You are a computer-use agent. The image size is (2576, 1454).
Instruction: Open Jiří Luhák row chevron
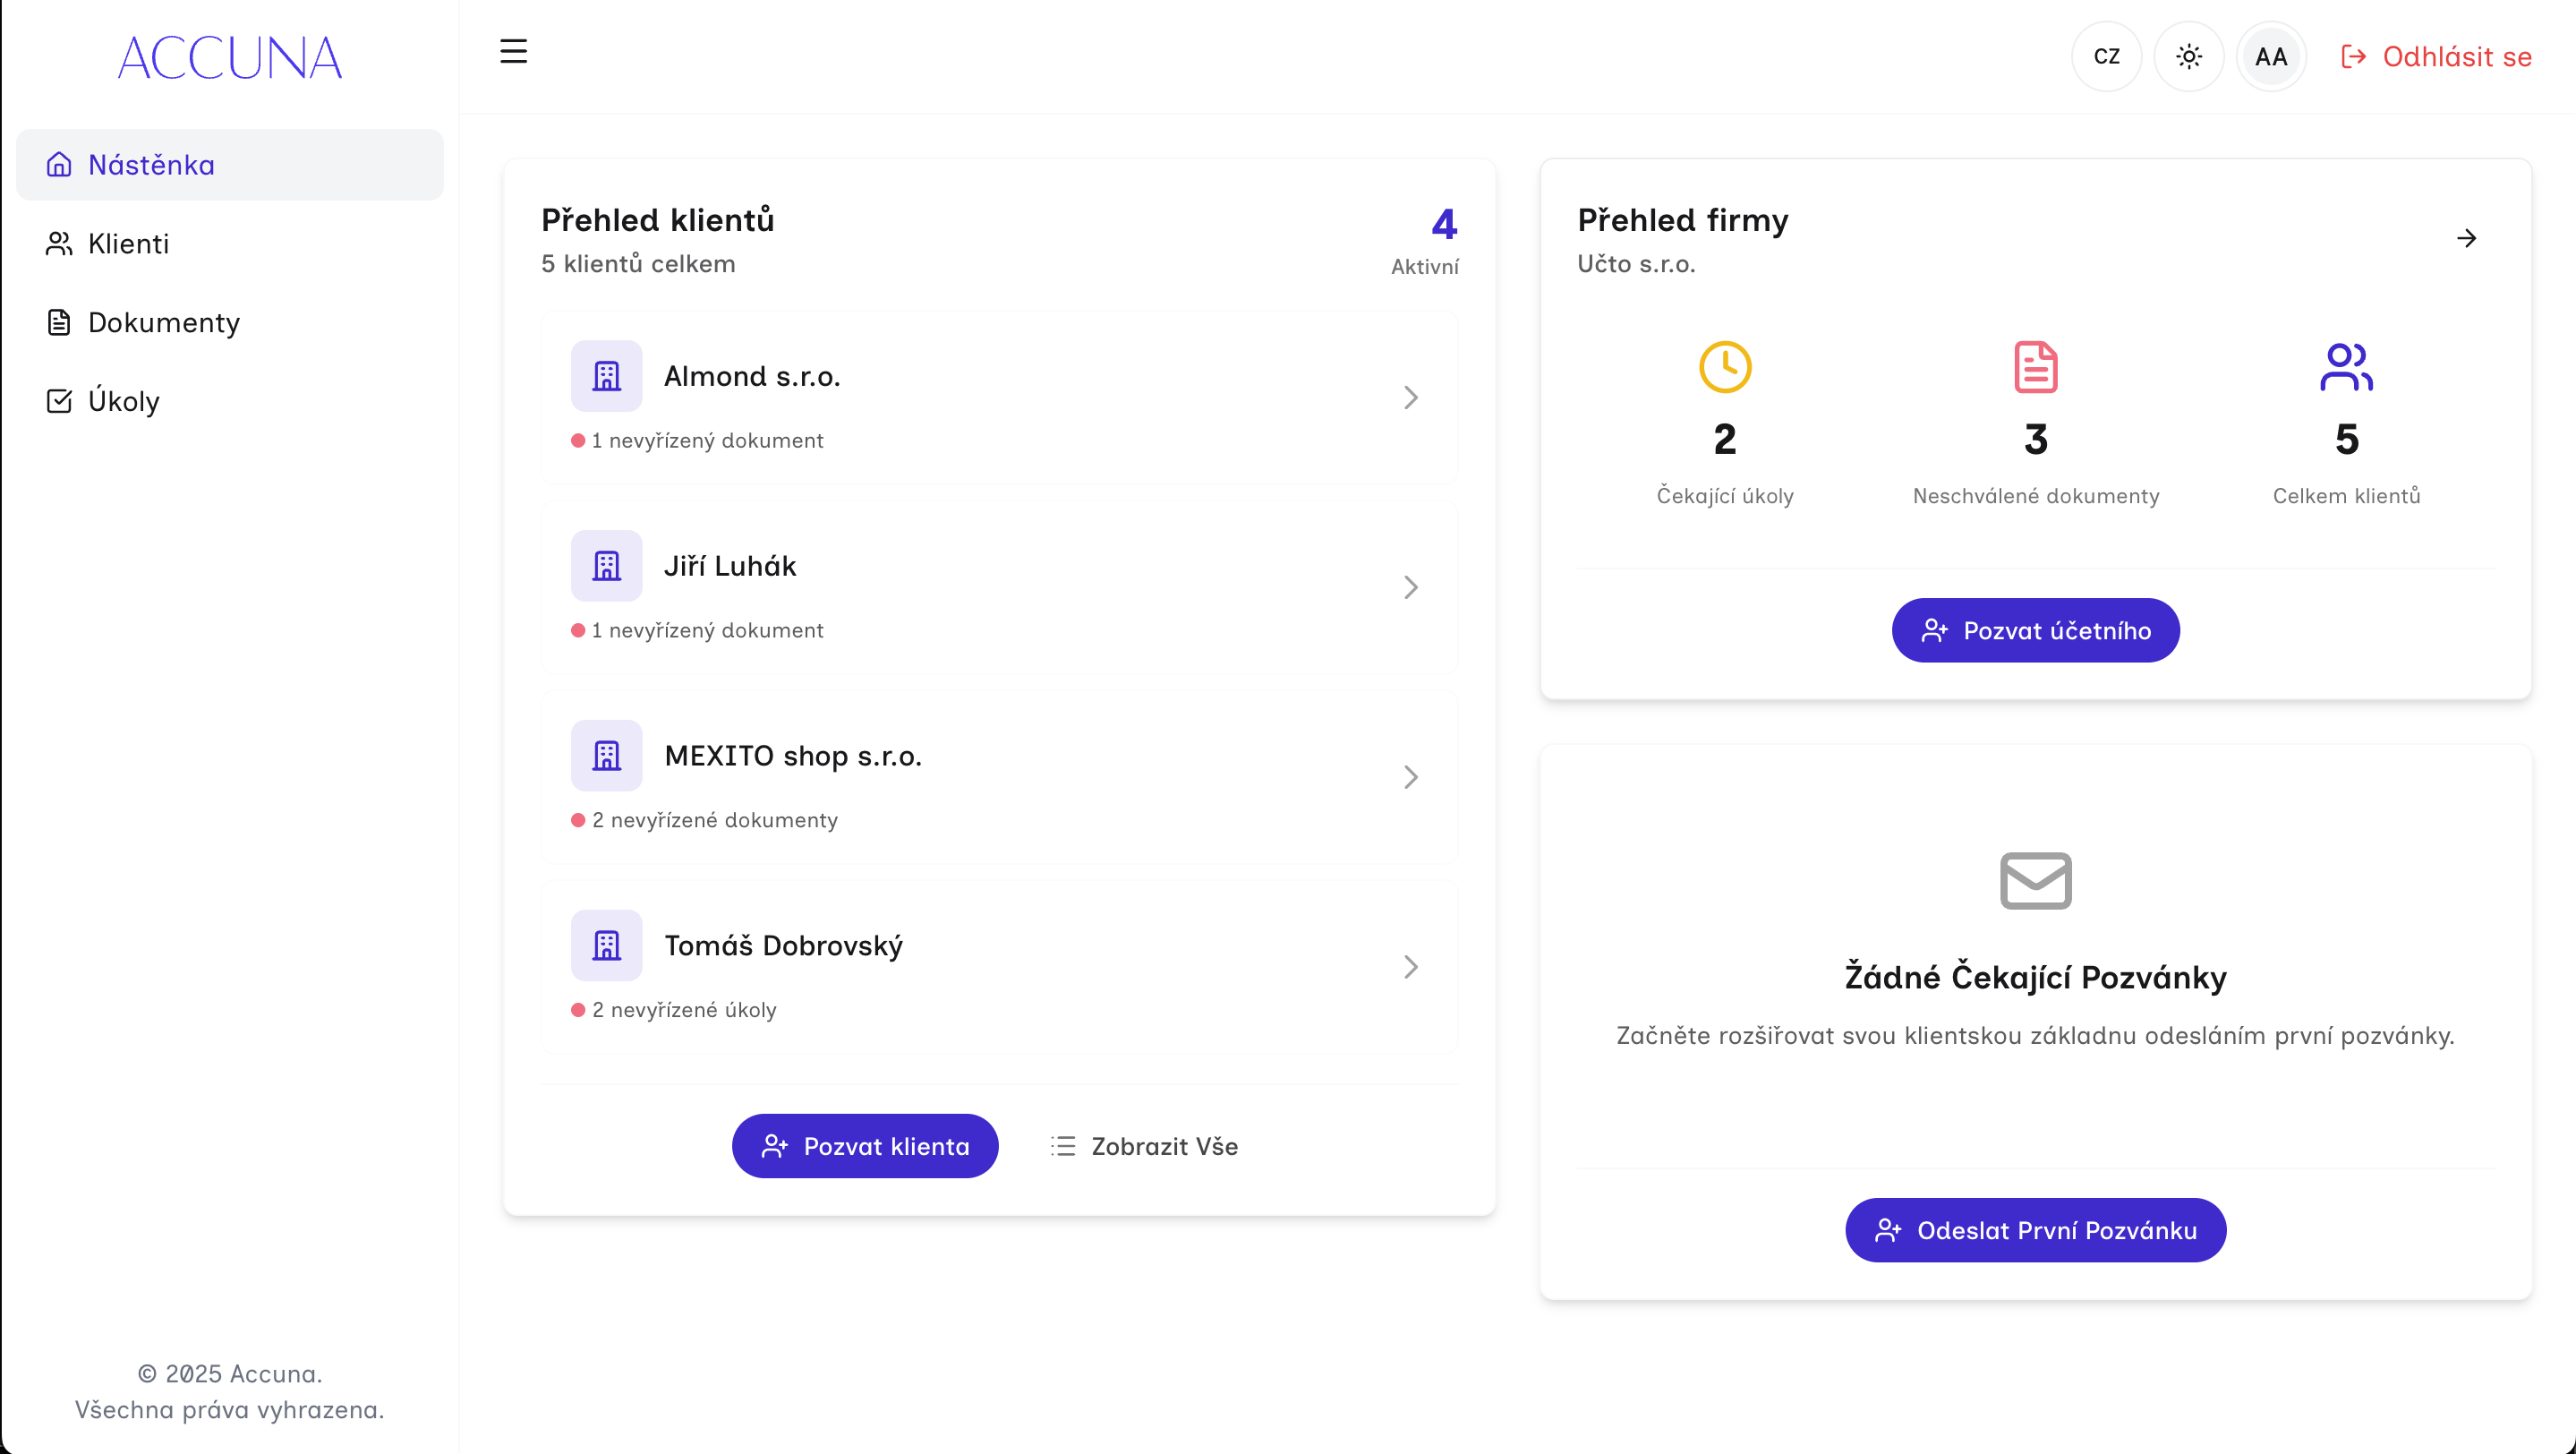[1410, 587]
